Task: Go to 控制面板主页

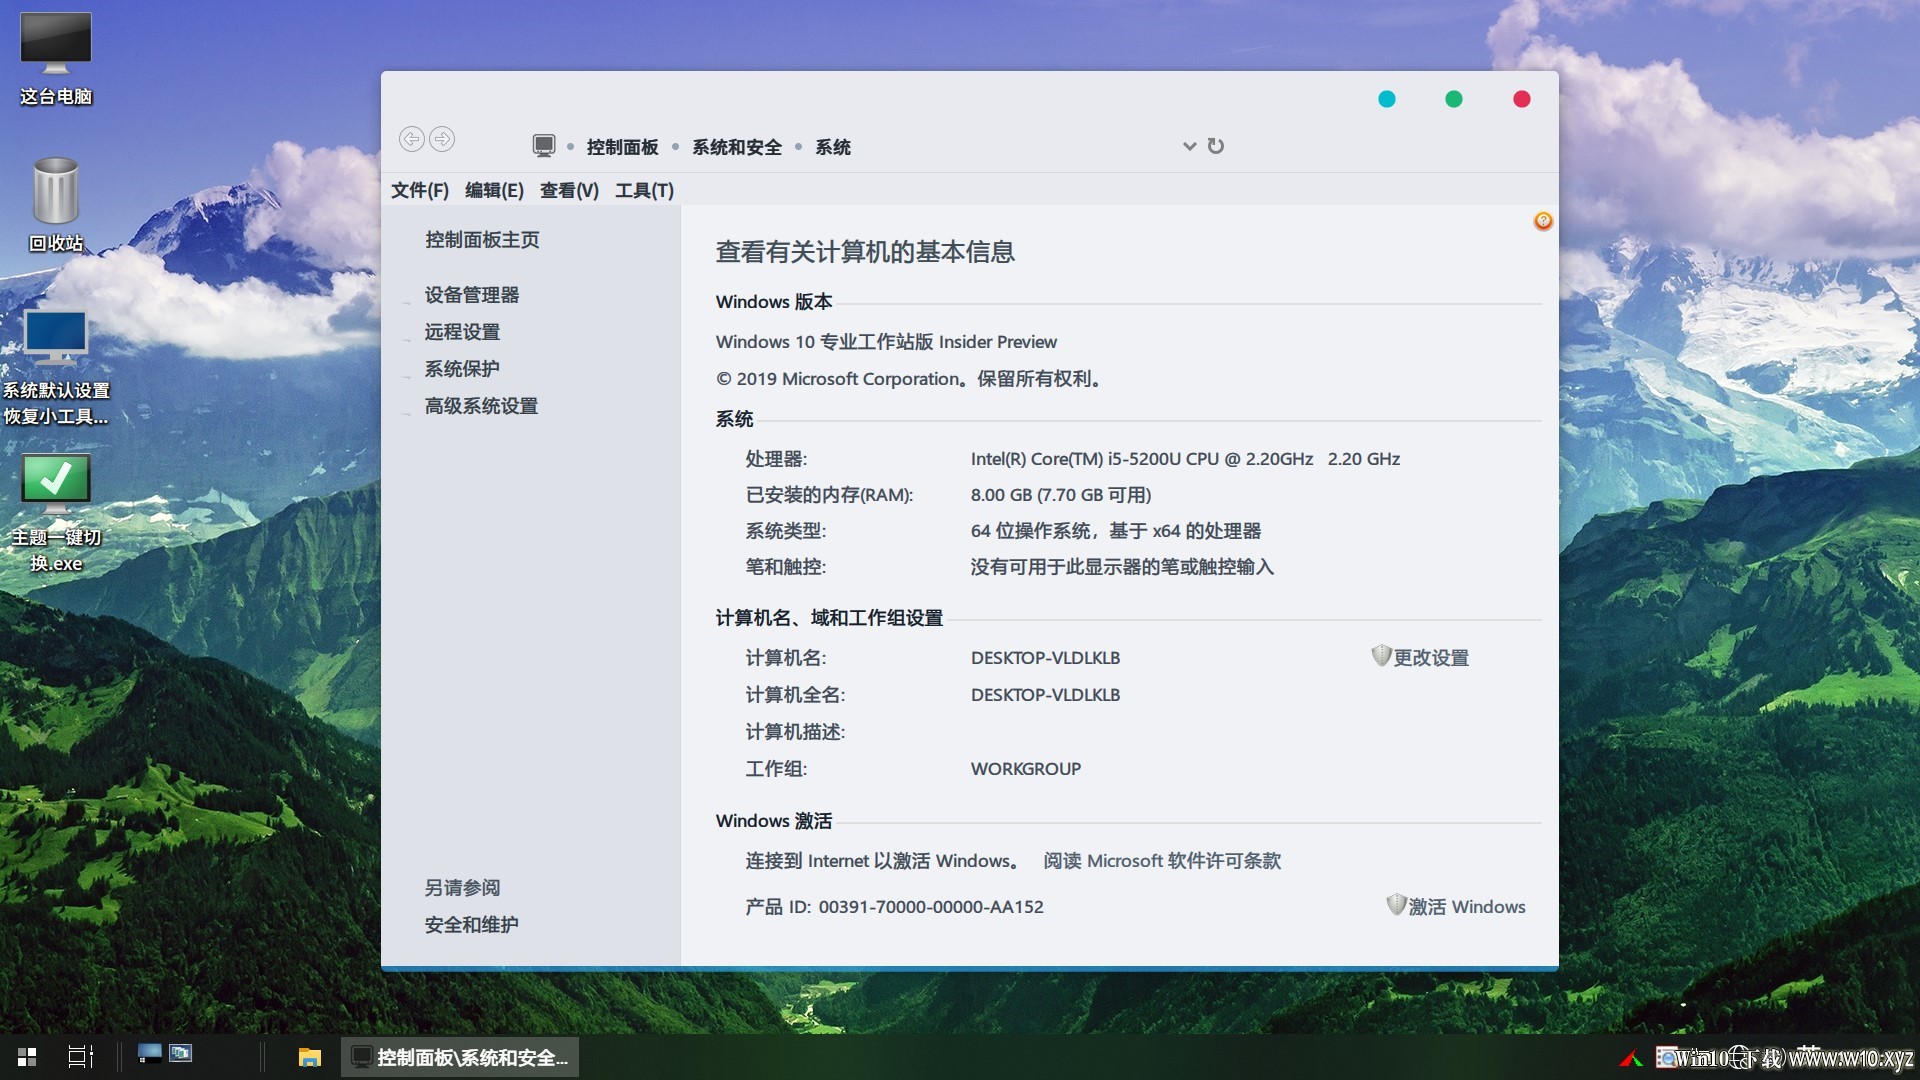Action: click(482, 239)
